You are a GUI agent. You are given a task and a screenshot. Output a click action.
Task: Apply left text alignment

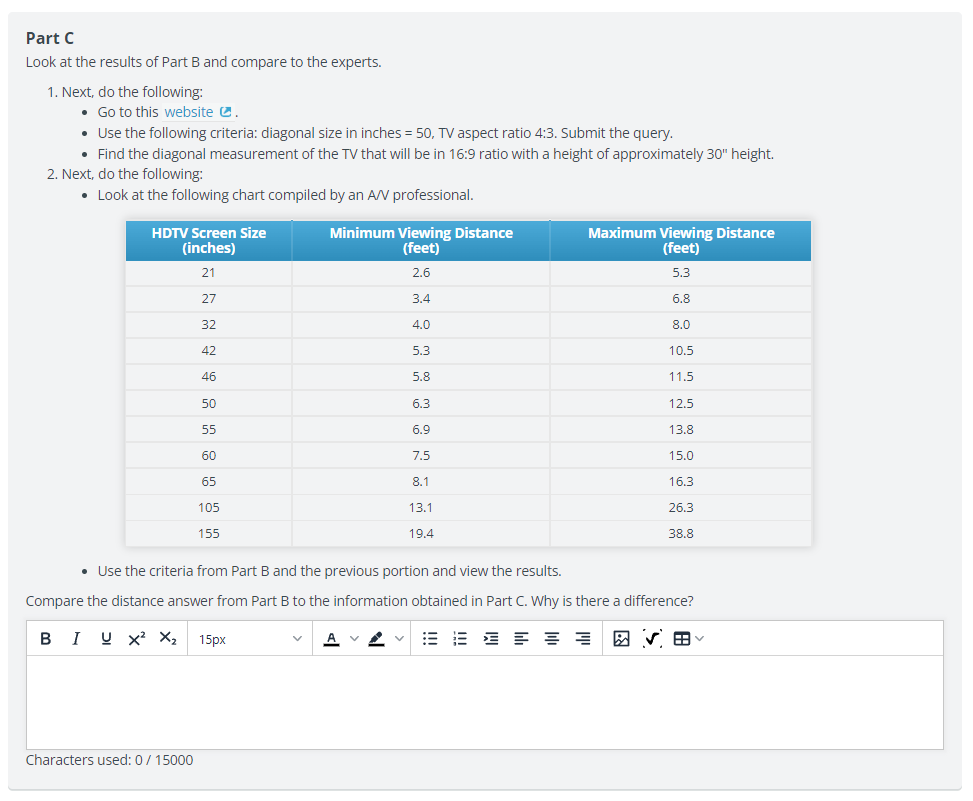pos(521,637)
